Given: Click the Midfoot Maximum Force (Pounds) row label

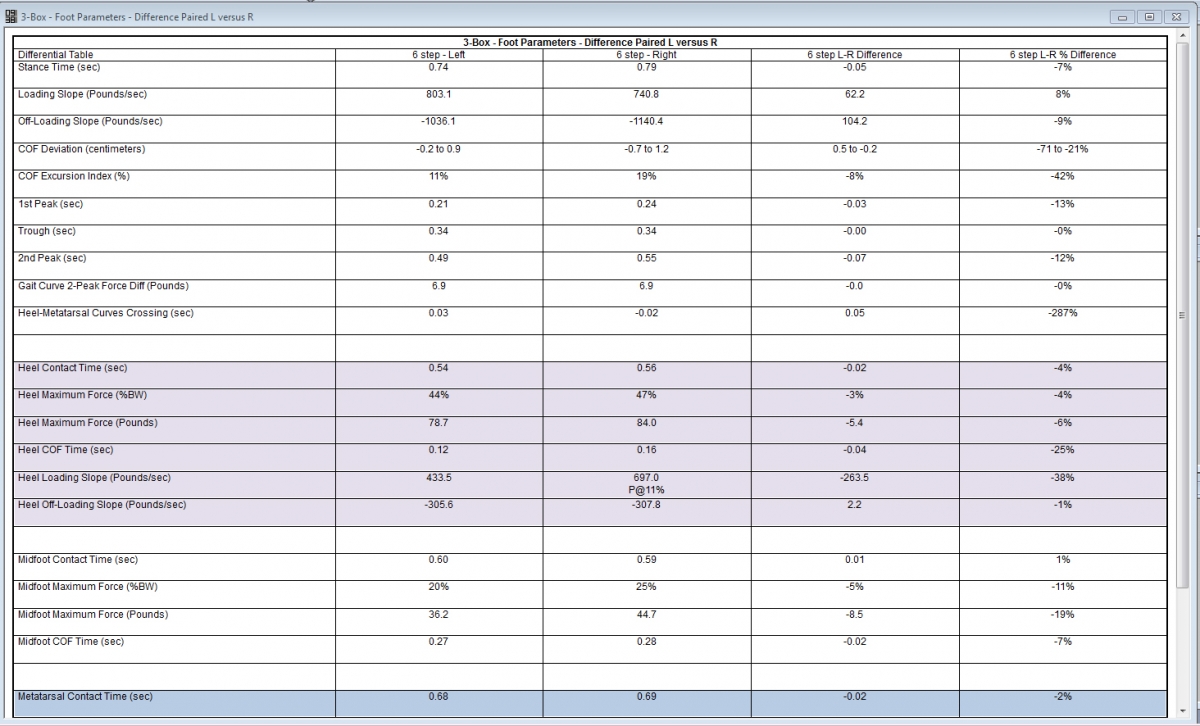Looking at the screenshot, I should [92, 614].
